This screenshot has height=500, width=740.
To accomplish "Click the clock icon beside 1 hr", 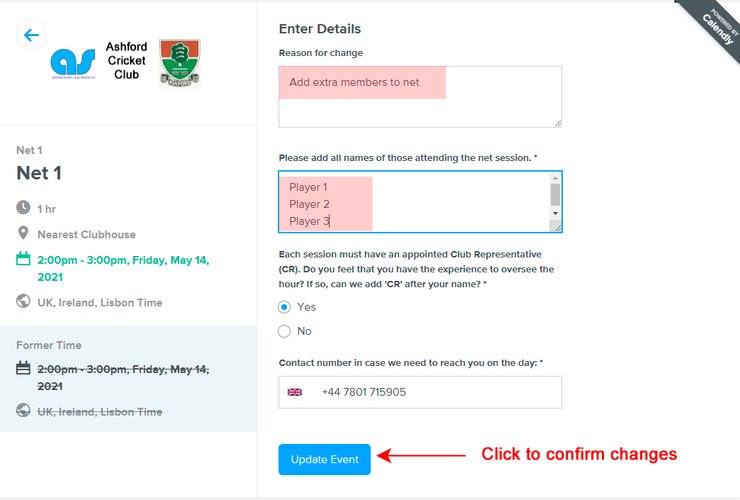I will tap(23, 208).
